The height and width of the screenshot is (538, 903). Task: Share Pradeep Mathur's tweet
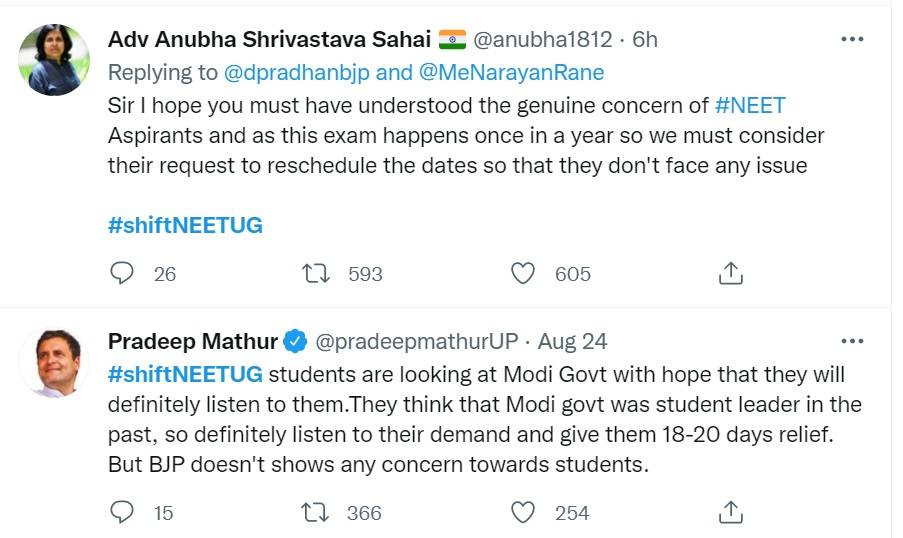coord(730,512)
